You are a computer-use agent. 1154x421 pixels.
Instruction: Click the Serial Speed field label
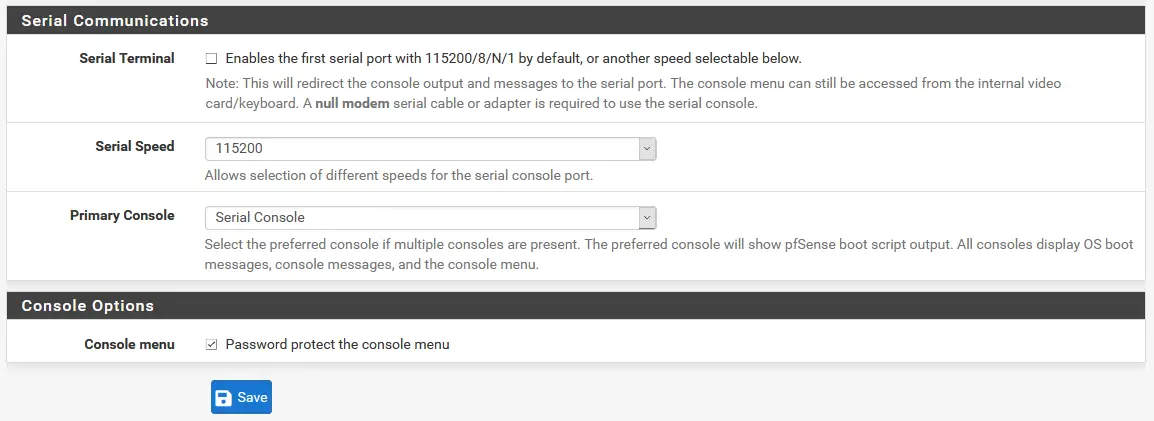(x=135, y=146)
